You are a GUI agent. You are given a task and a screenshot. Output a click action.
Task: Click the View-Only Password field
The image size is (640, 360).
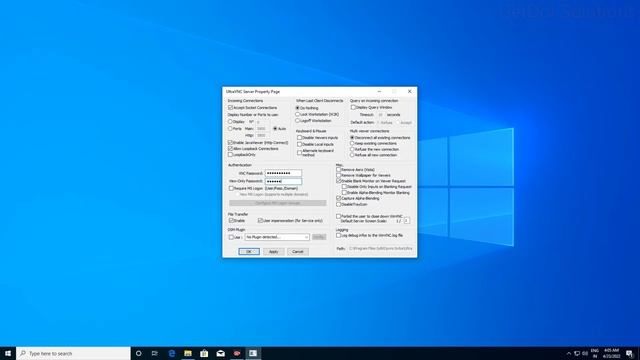pyautogui.click(x=283, y=181)
